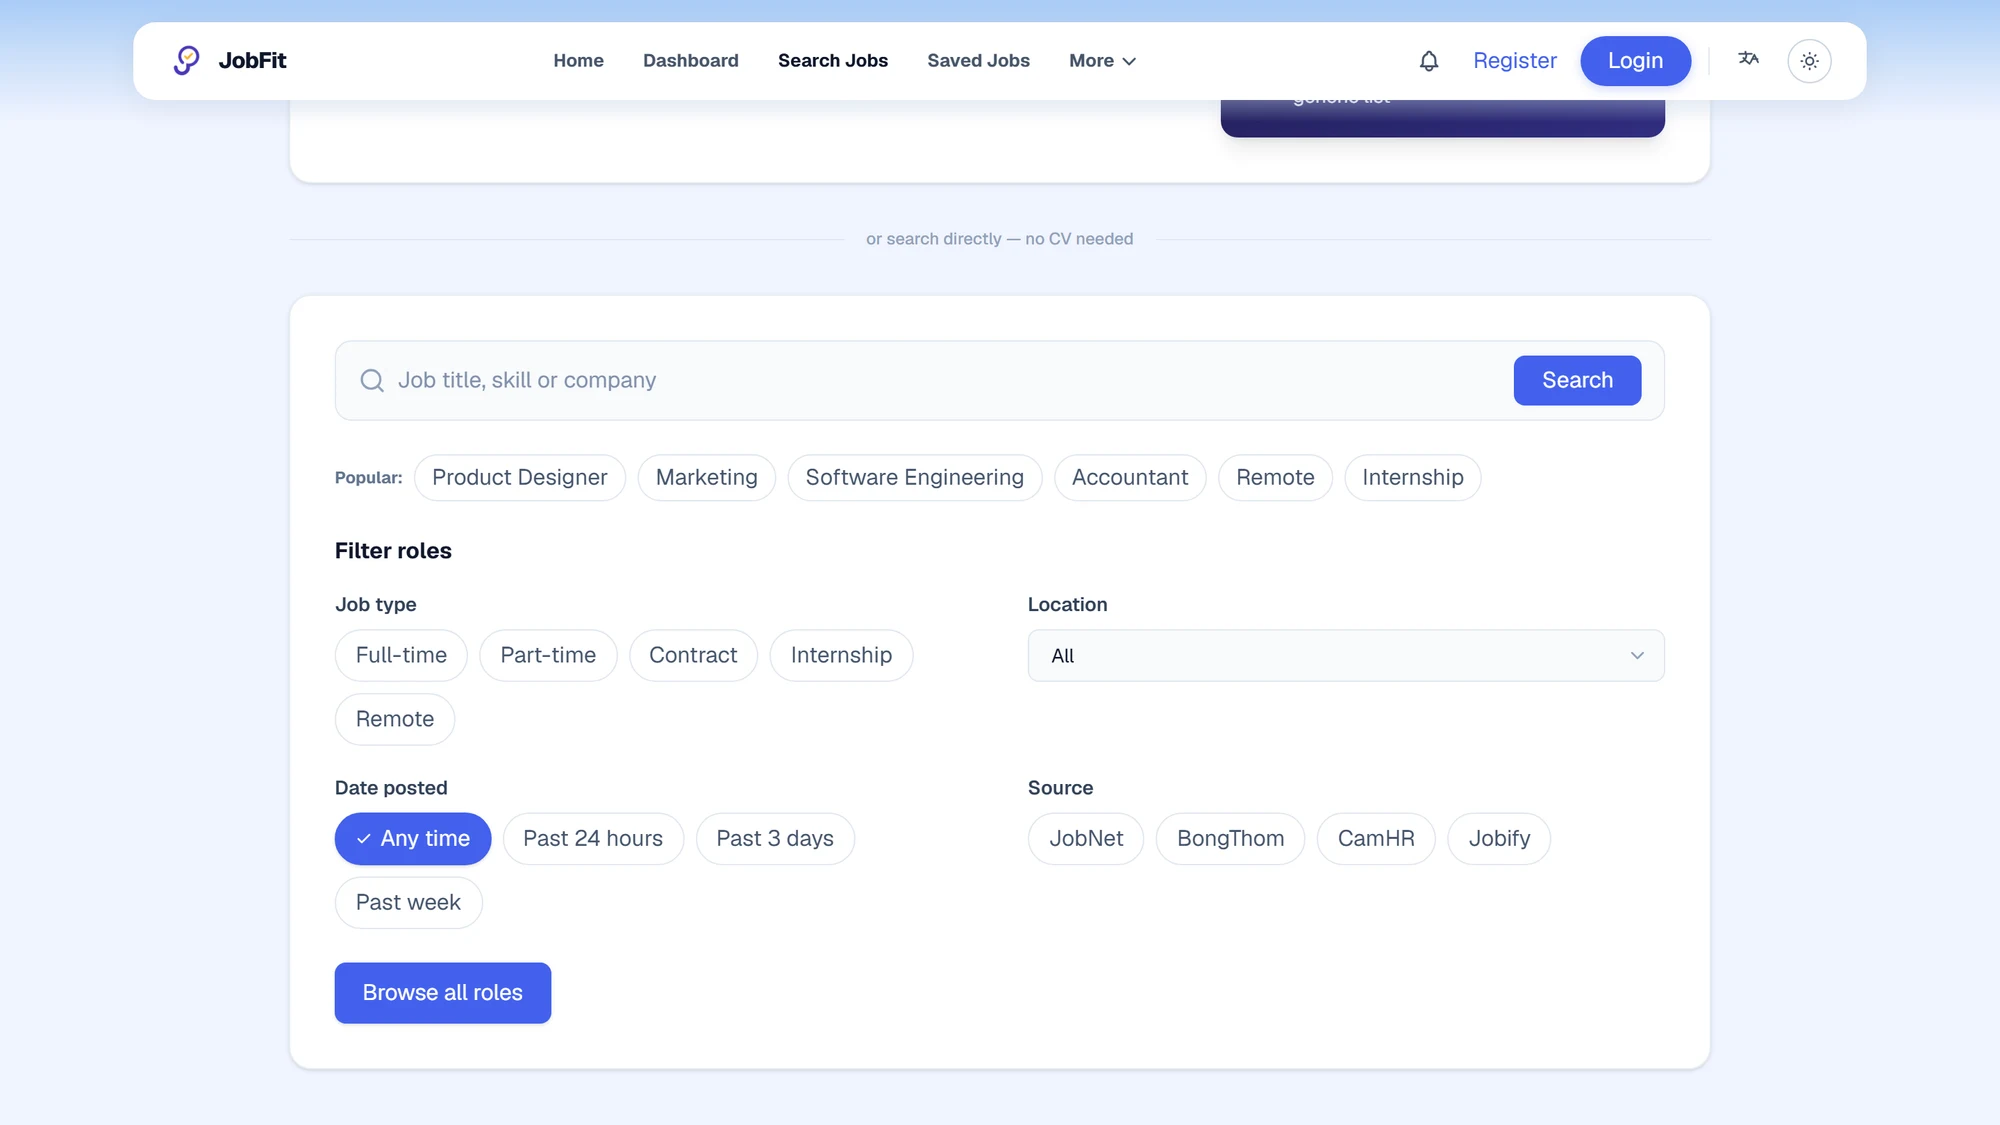
Task: Select the Part-time job type chip
Action: pos(548,656)
